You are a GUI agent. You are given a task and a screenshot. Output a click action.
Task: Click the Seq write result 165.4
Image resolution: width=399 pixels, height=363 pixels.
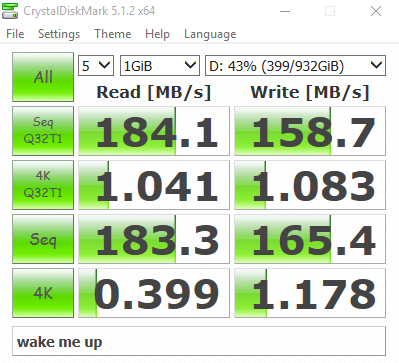click(310, 239)
